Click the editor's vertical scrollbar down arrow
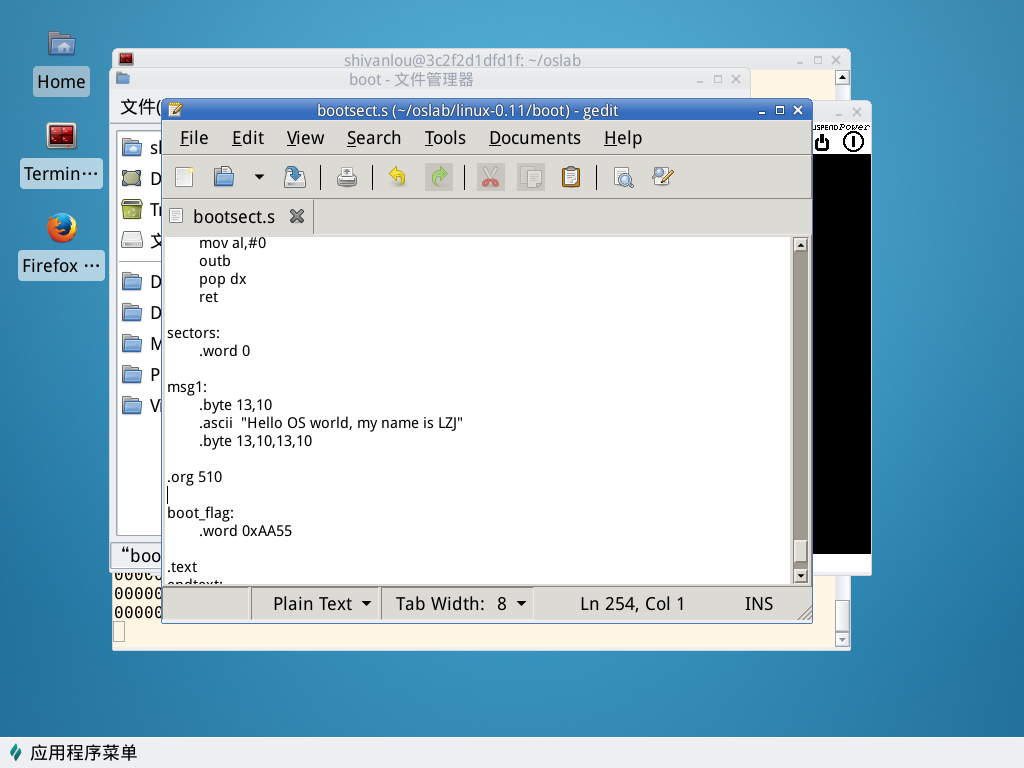The image size is (1024, 768). [800, 575]
